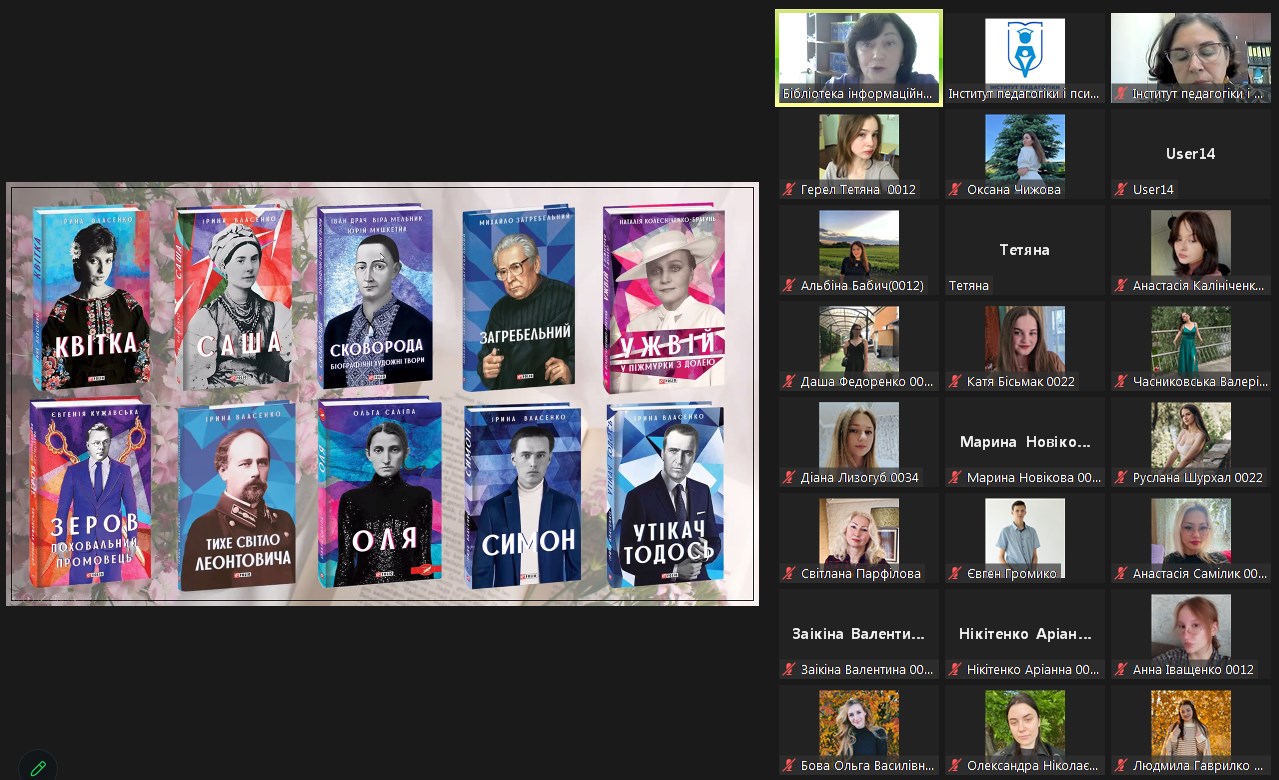
Task: Select Світлана Парфілова's profile photo
Action: pyautogui.click(x=859, y=531)
